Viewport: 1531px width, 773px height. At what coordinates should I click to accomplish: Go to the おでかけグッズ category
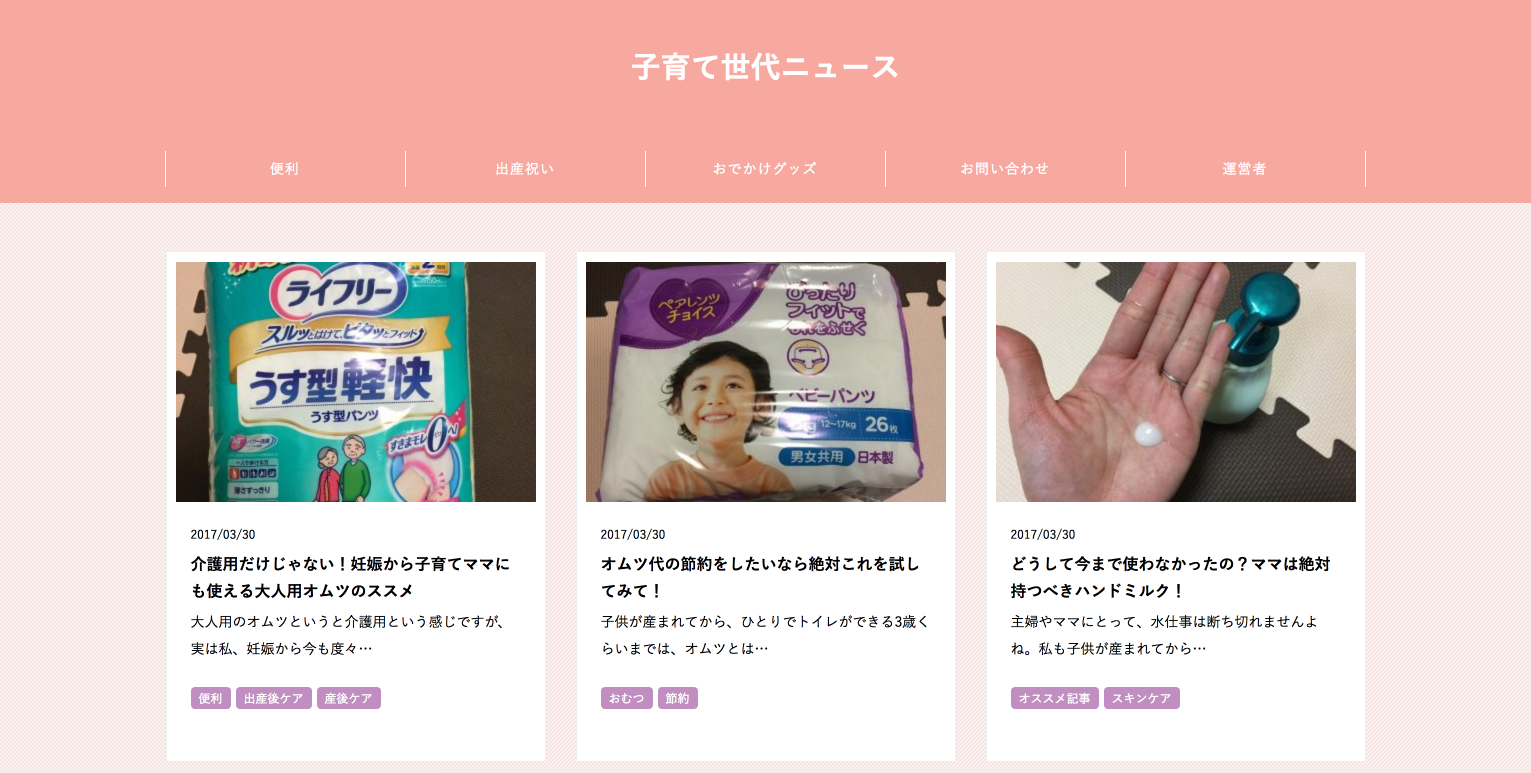[765, 169]
